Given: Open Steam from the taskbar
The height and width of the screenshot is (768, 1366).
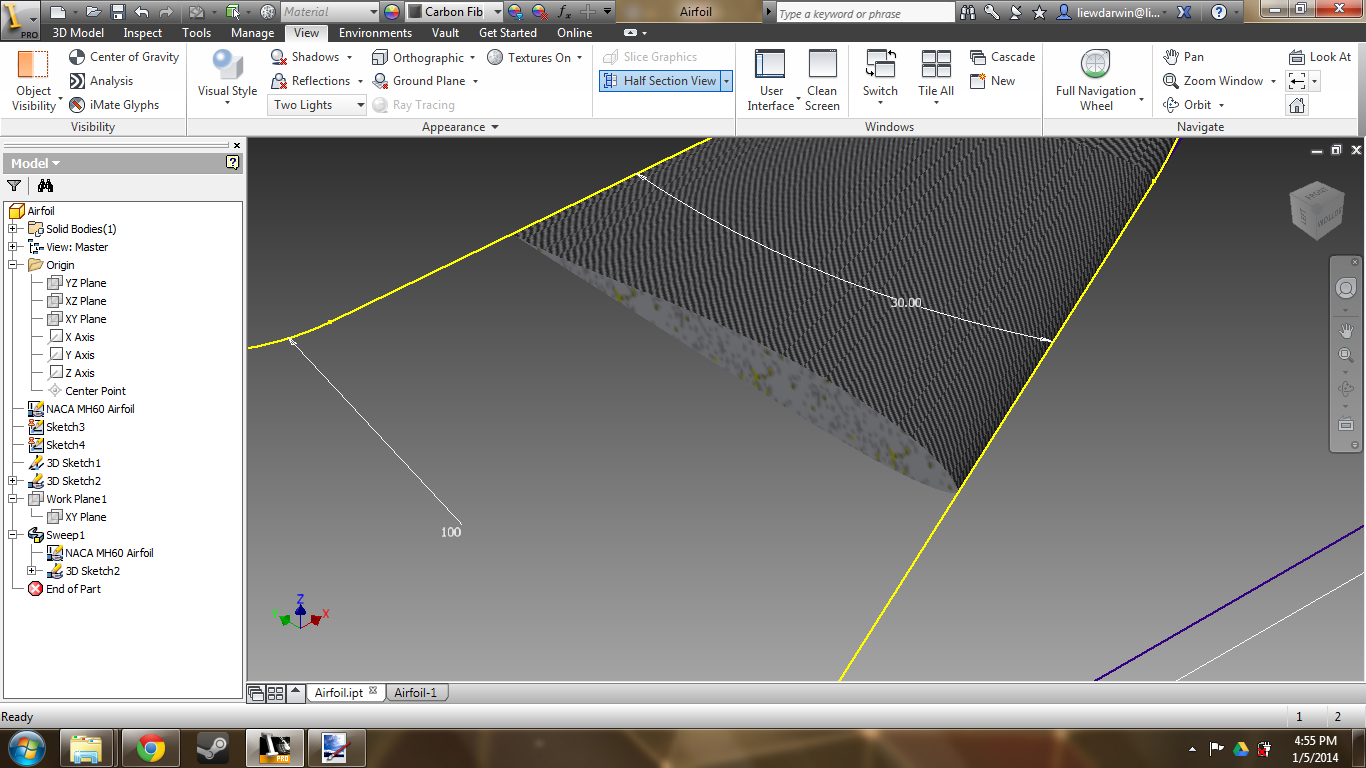Looking at the screenshot, I should (211, 747).
